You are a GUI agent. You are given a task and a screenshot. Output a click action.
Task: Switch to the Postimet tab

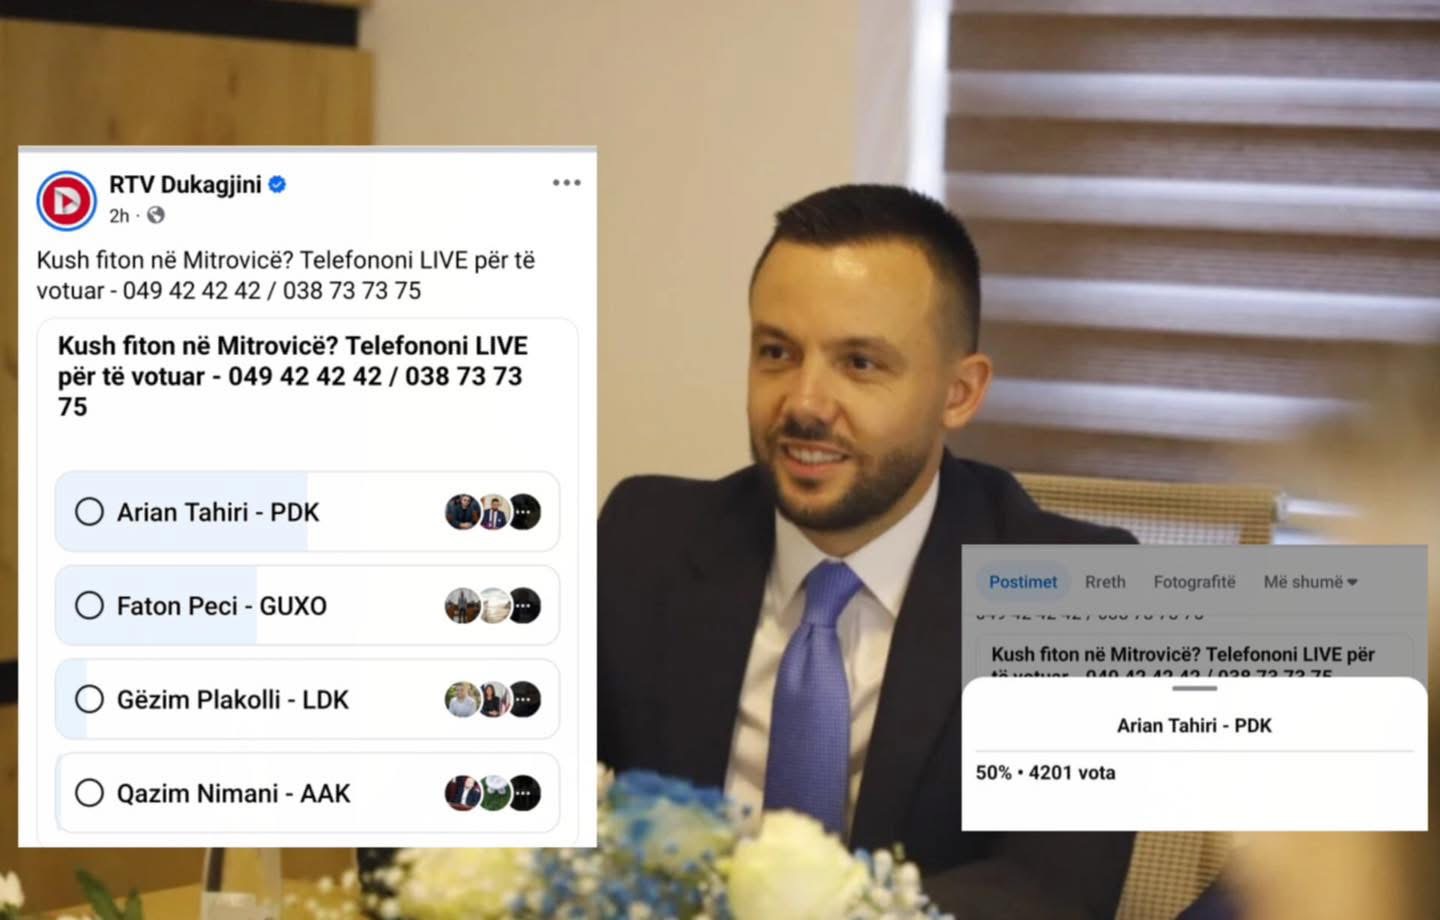click(1023, 582)
